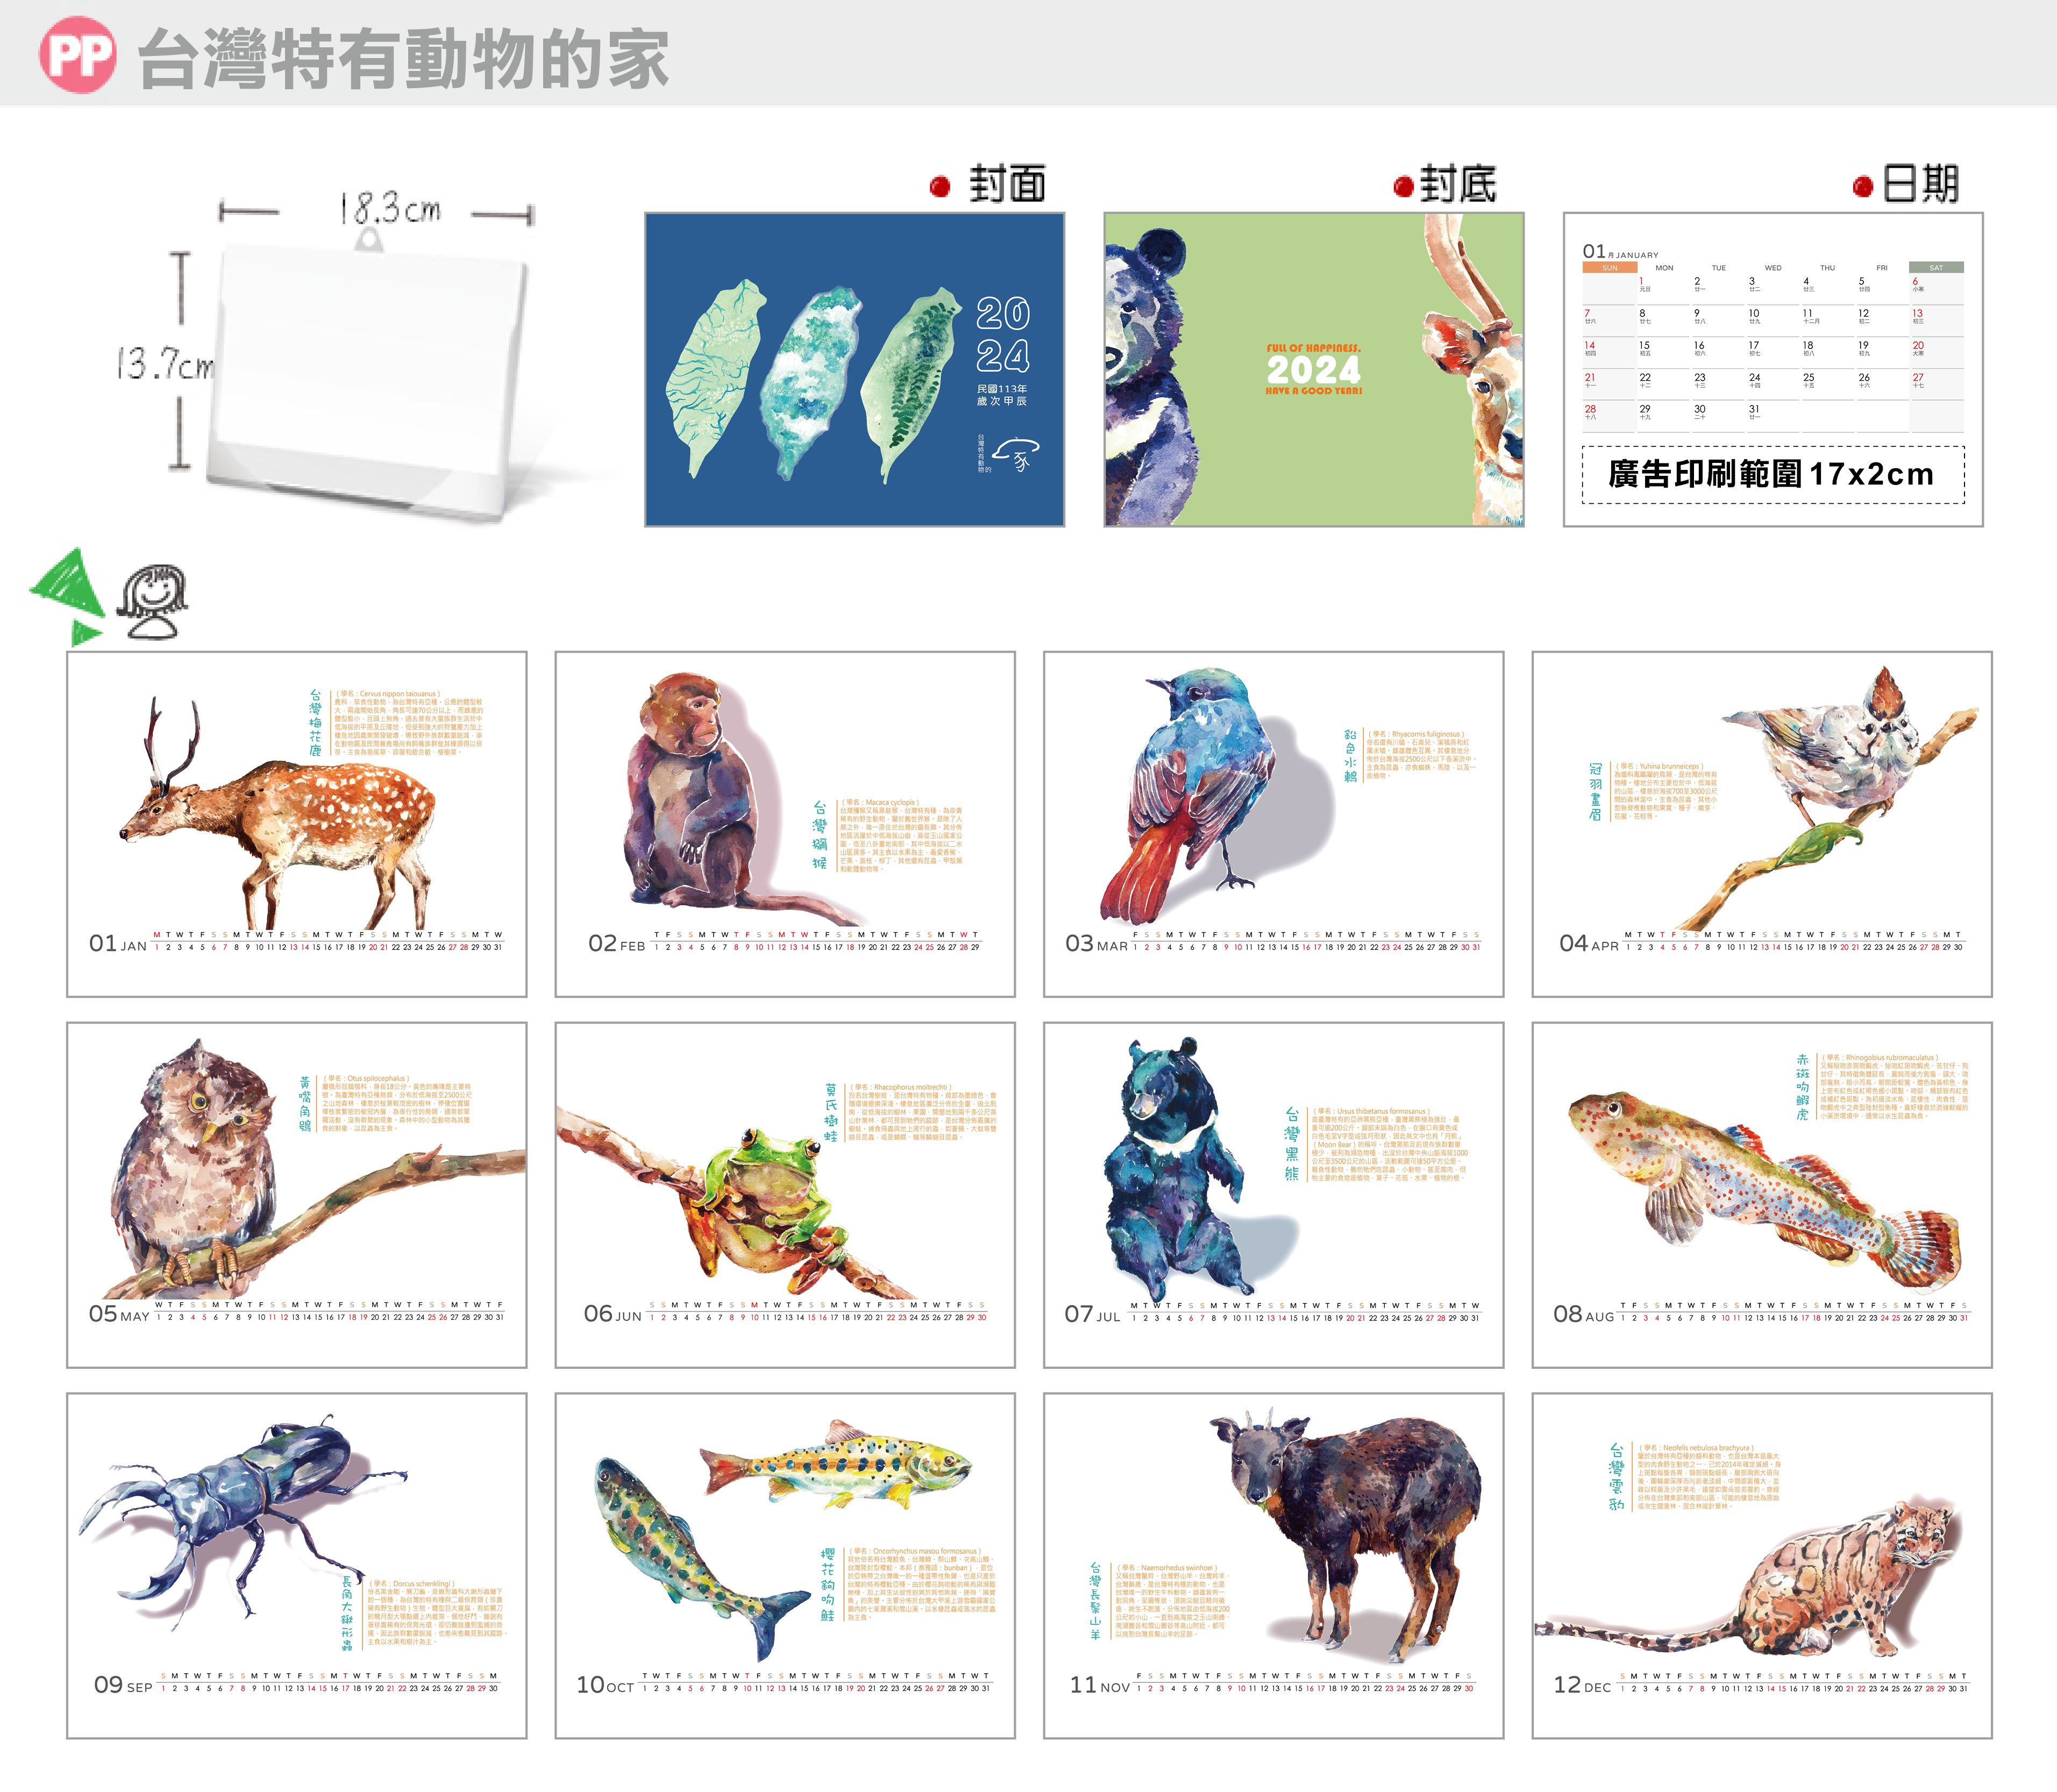Click the blank desk calendar mockup image
The width and height of the screenshot is (2057, 1792).
tap(368, 375)
